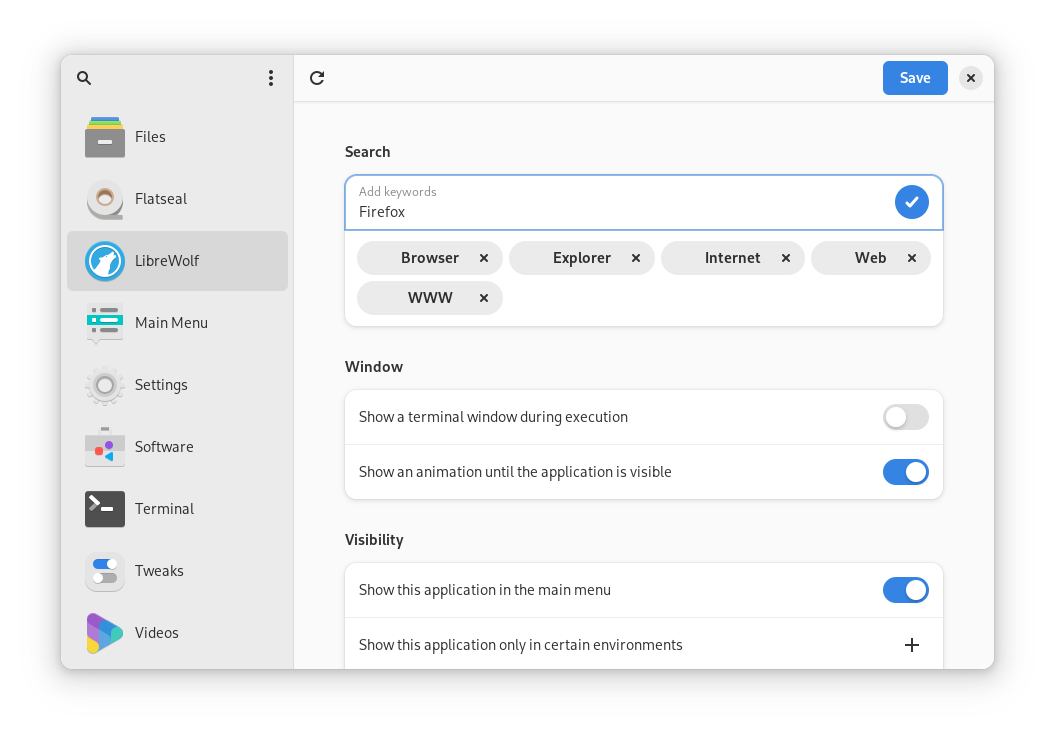Disable the startup animation toggle
This screenshot has height=736, width=1055.
coord(906,472)
